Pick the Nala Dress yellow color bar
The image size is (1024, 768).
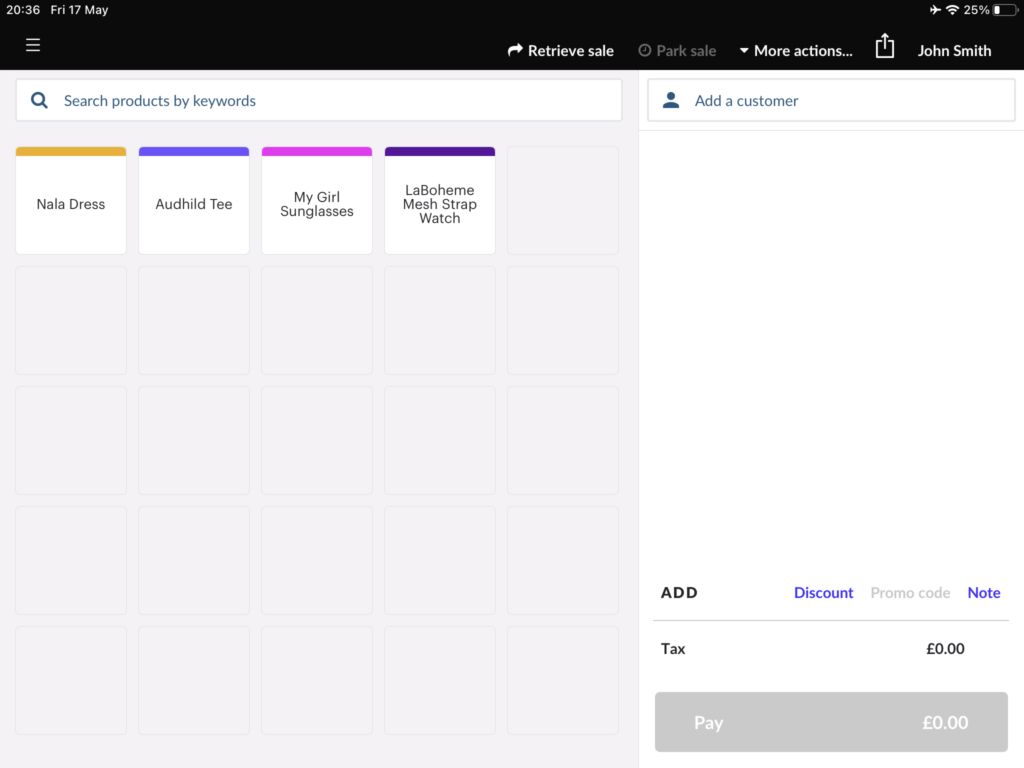[70, 150]
